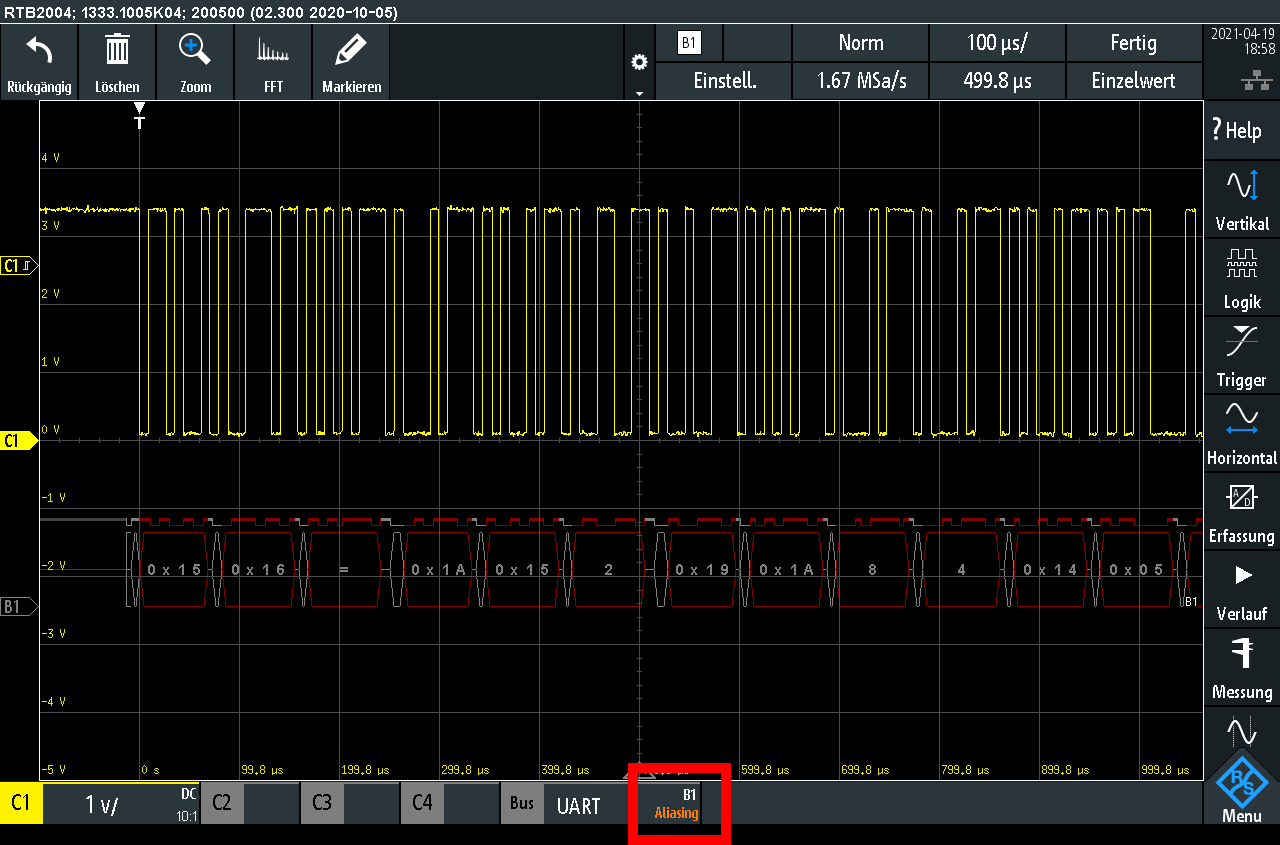Open the Erfassung acquisition settings
1280x845 pixels.
click(x=1241, y=511)
